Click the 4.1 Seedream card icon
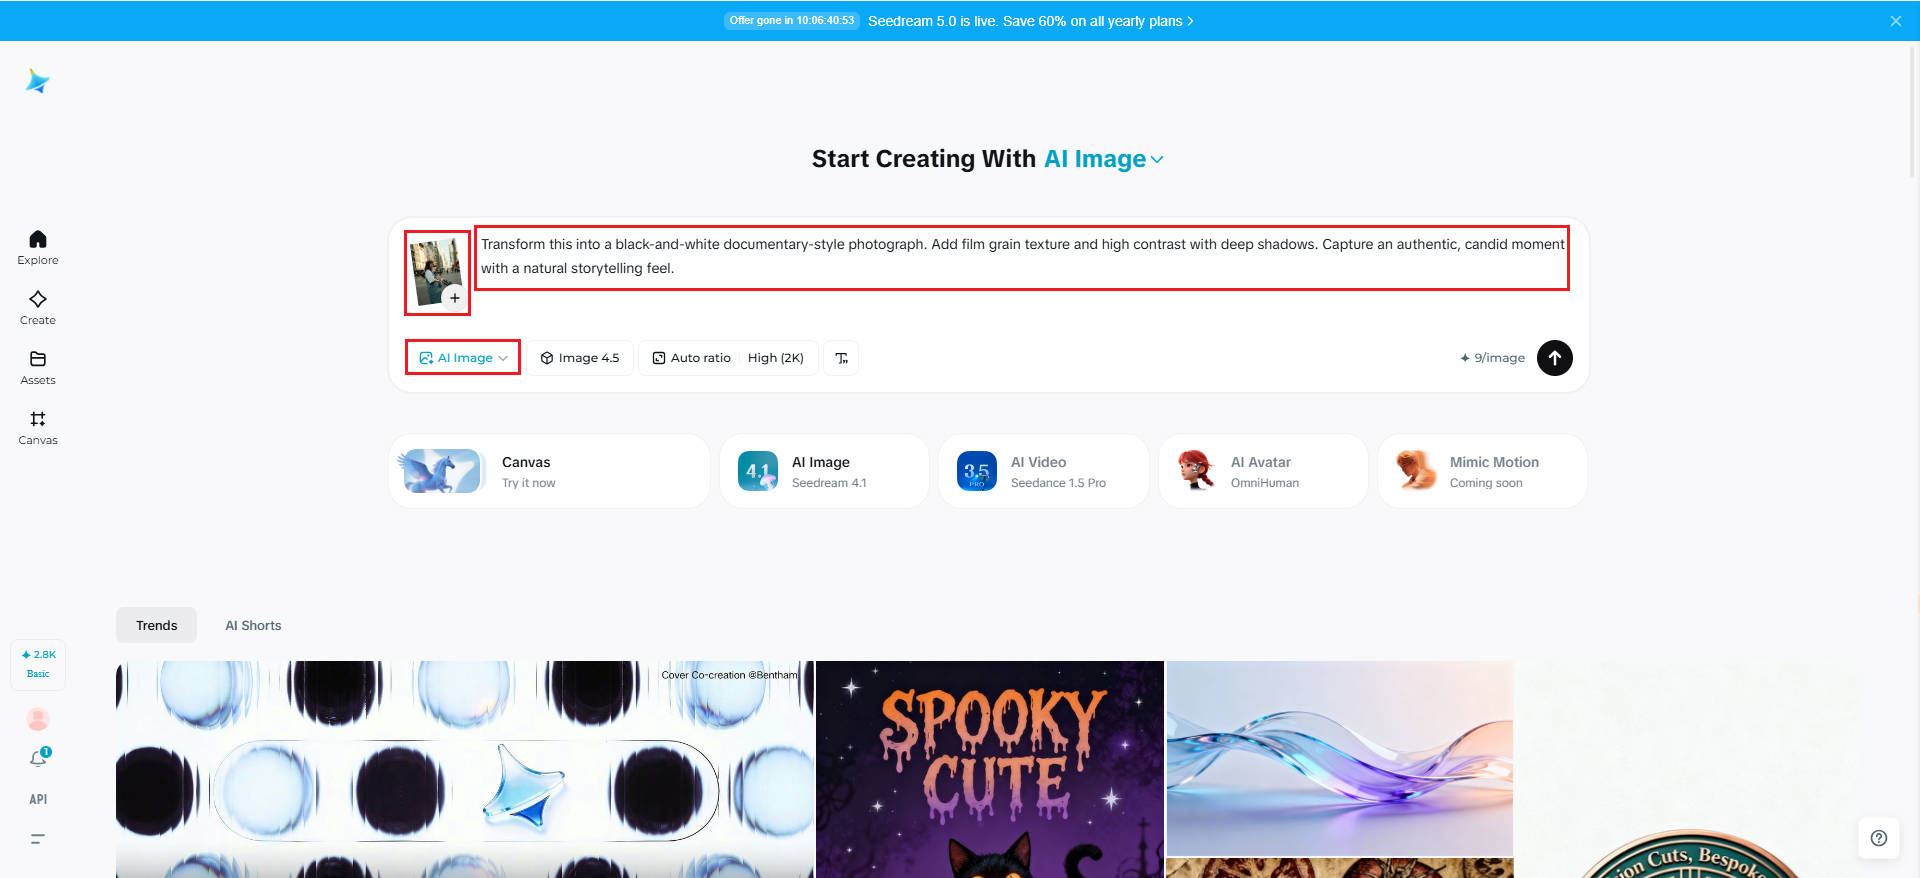 [758, 471]
